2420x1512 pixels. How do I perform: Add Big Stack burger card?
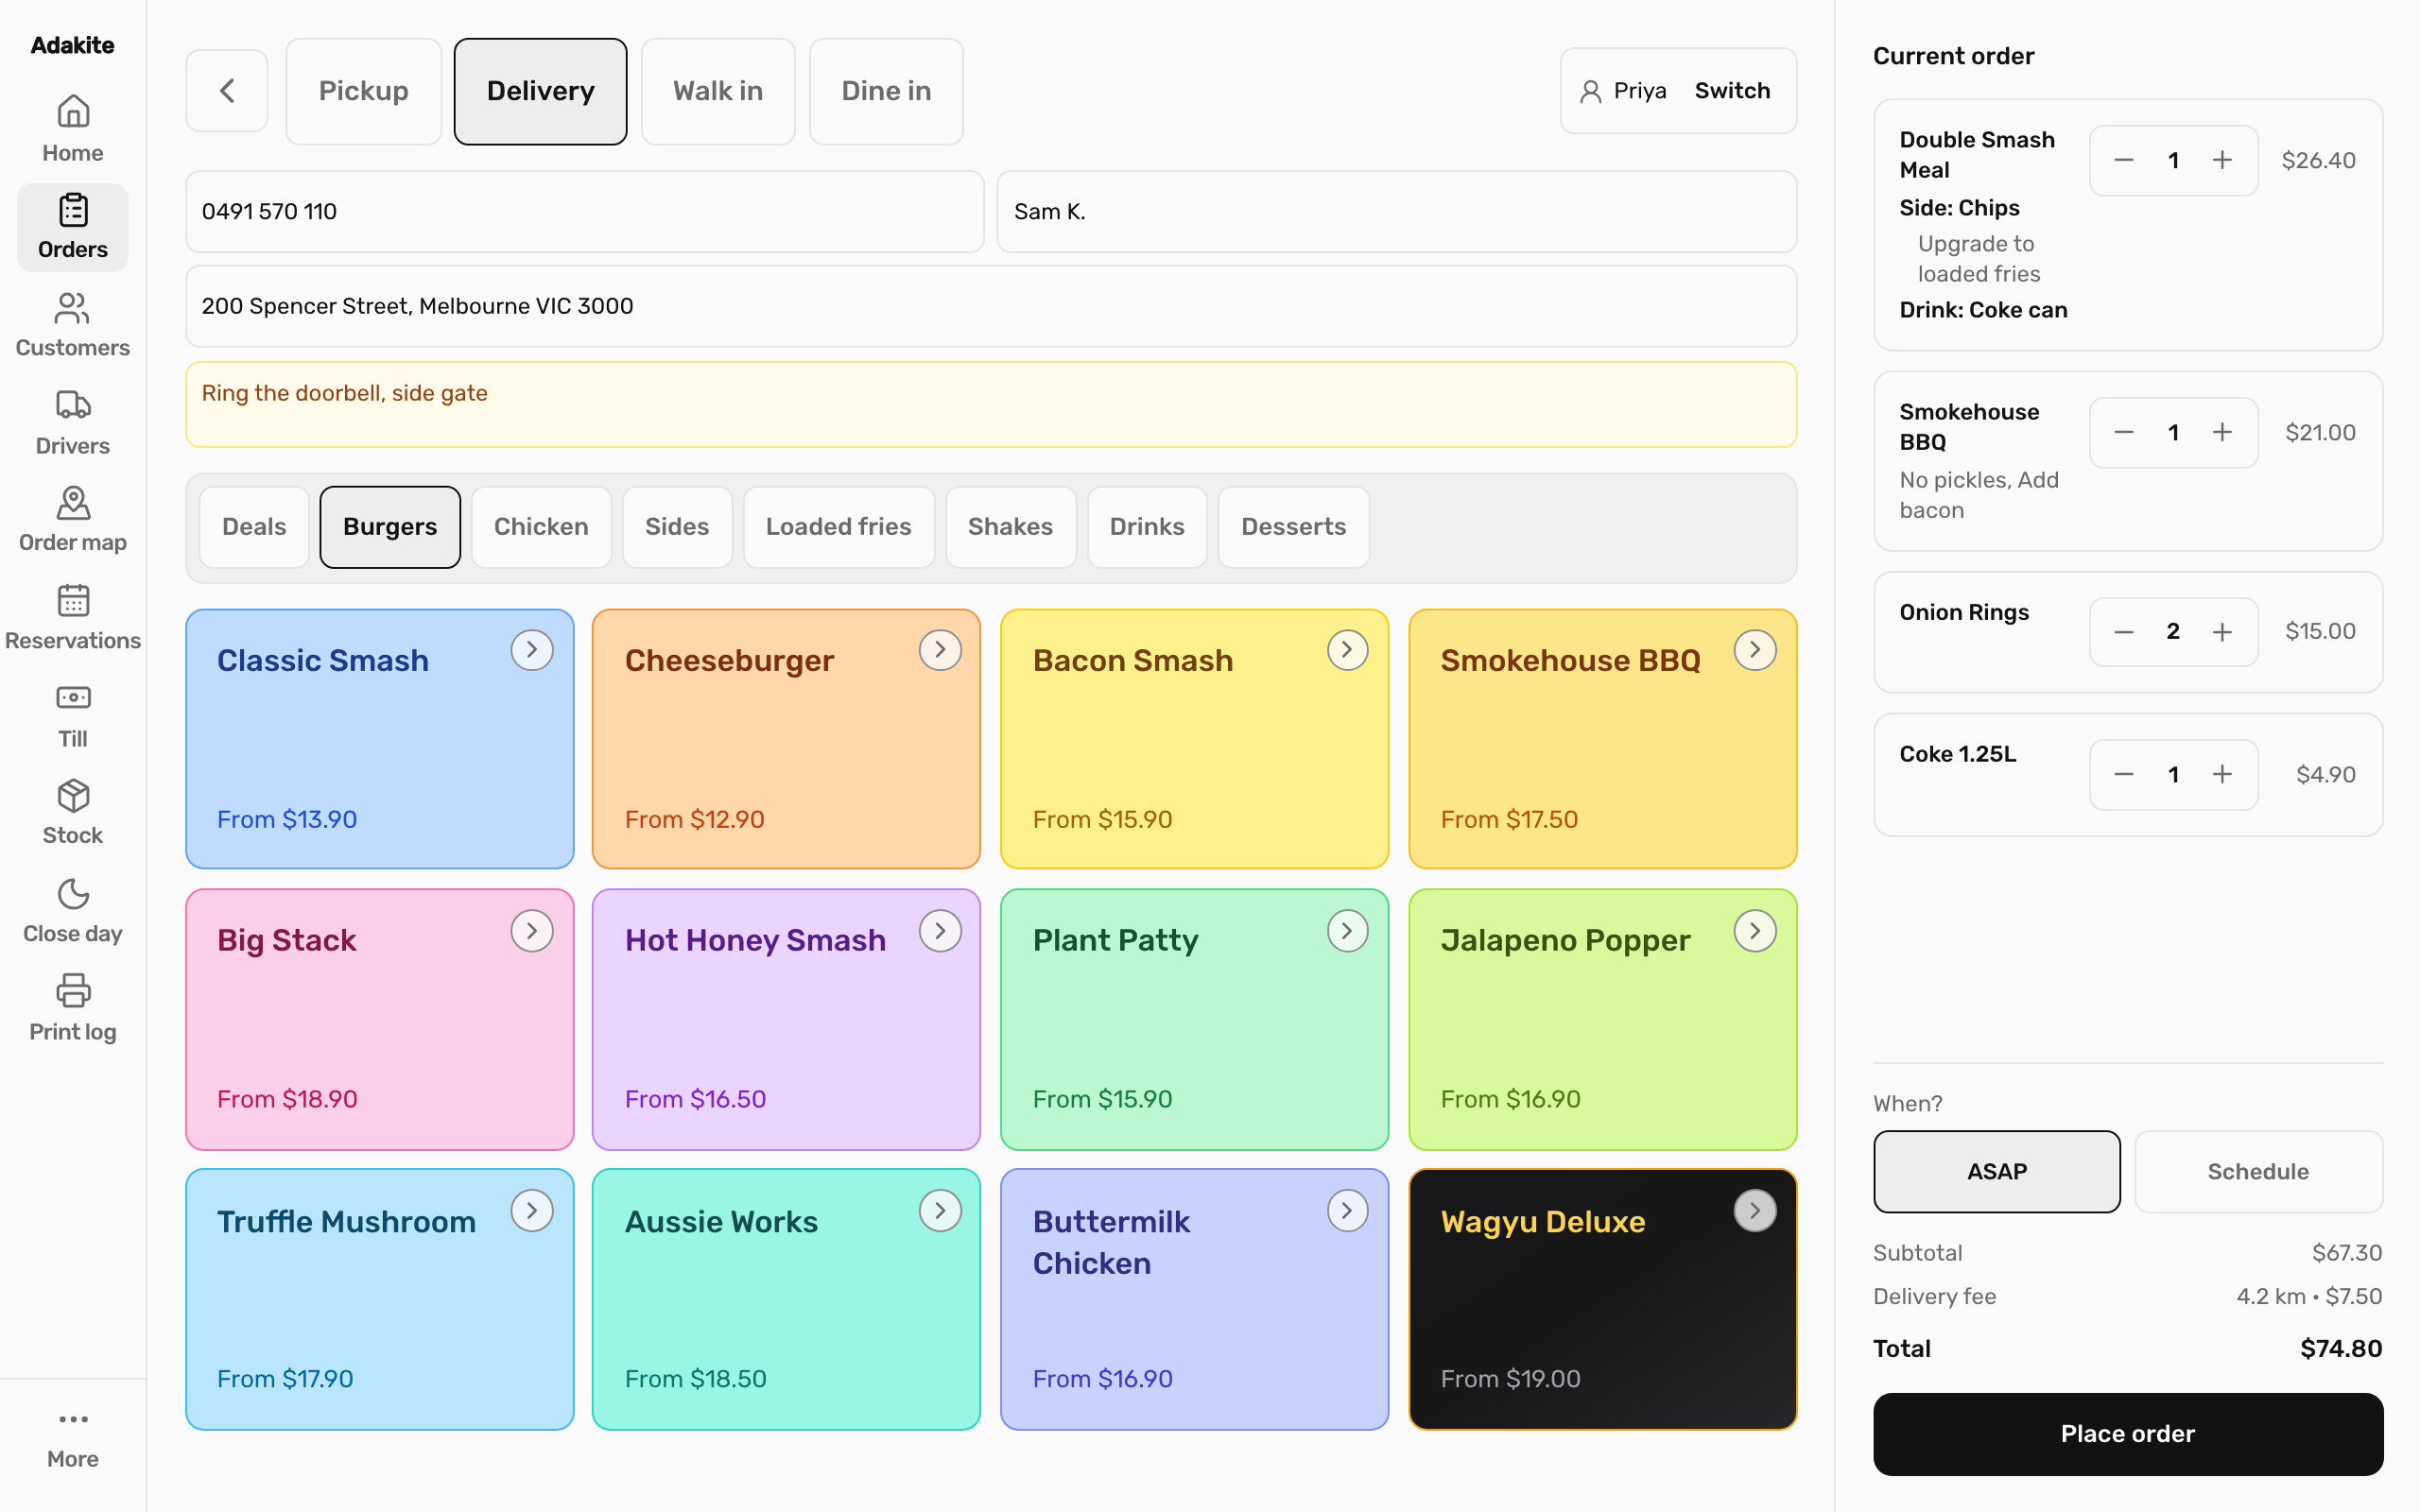(x=380, y=1019)
